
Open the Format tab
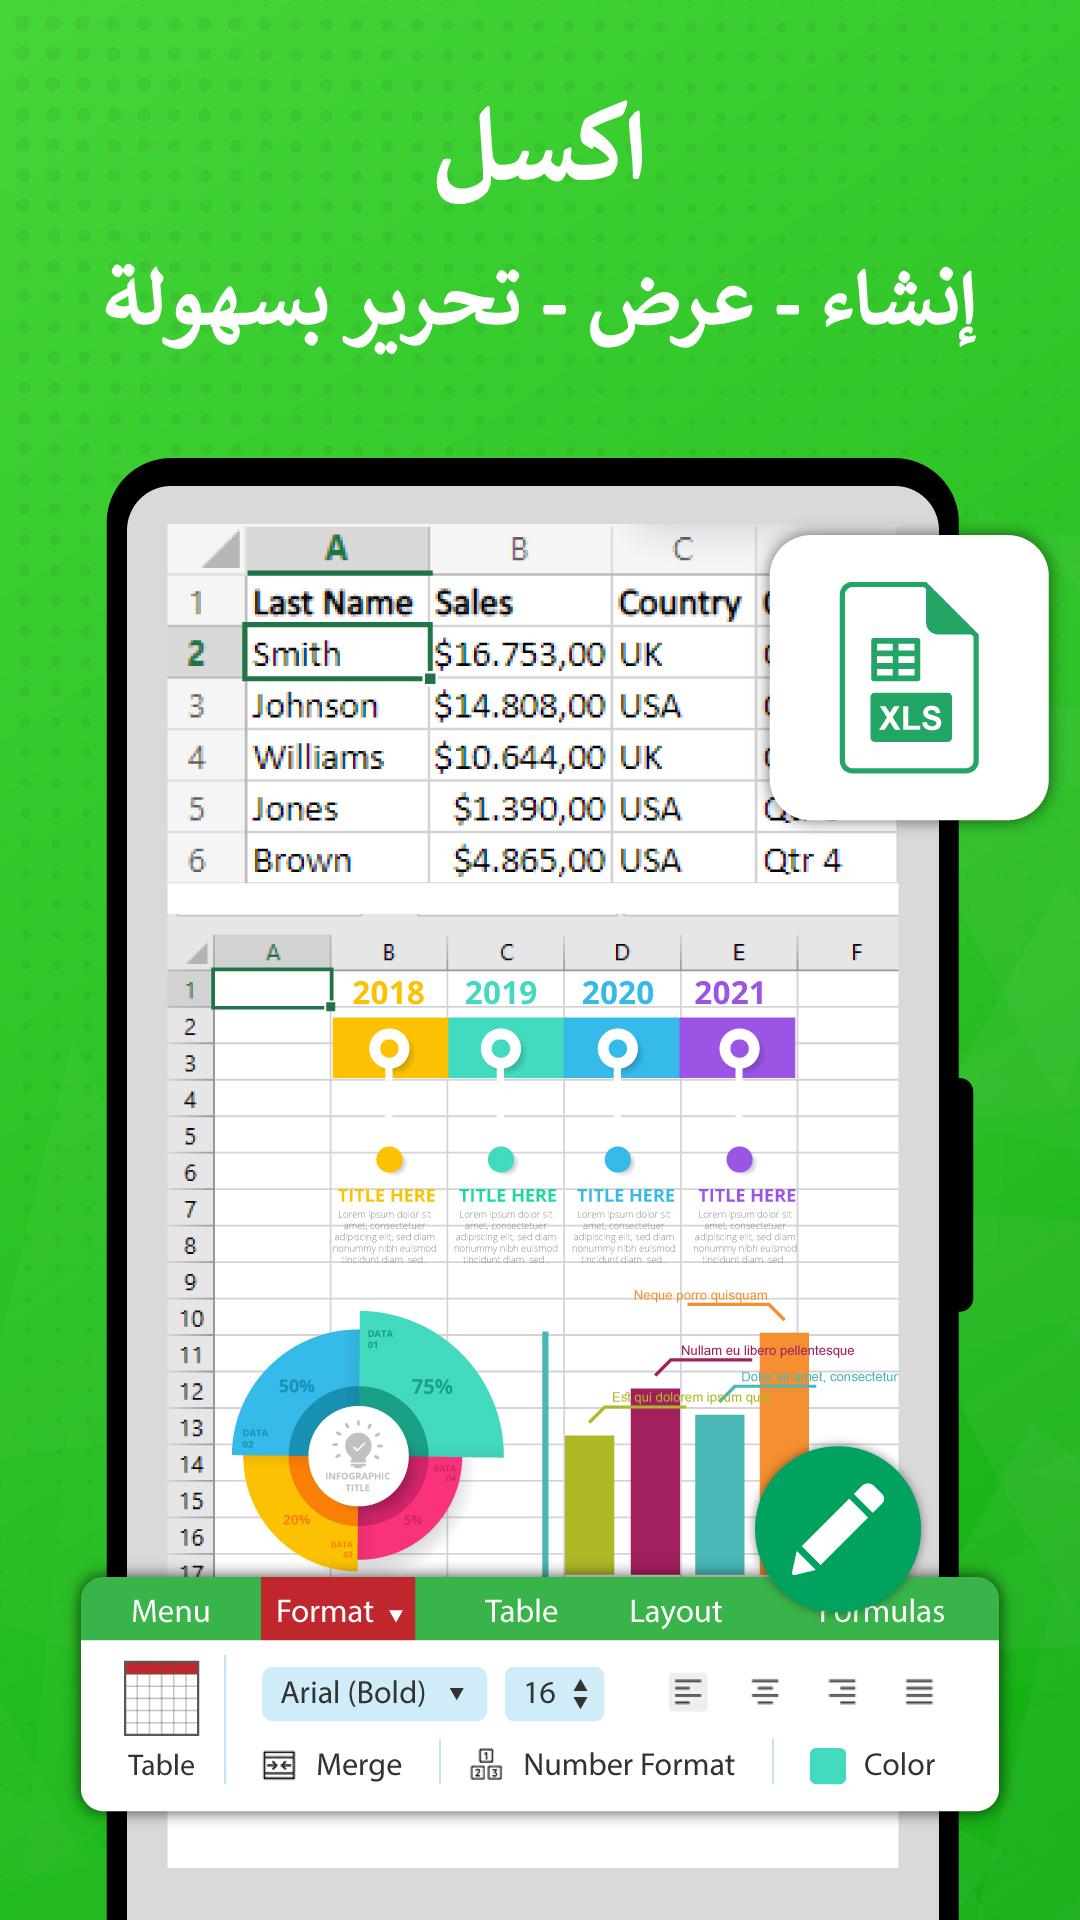point(338,1611)
